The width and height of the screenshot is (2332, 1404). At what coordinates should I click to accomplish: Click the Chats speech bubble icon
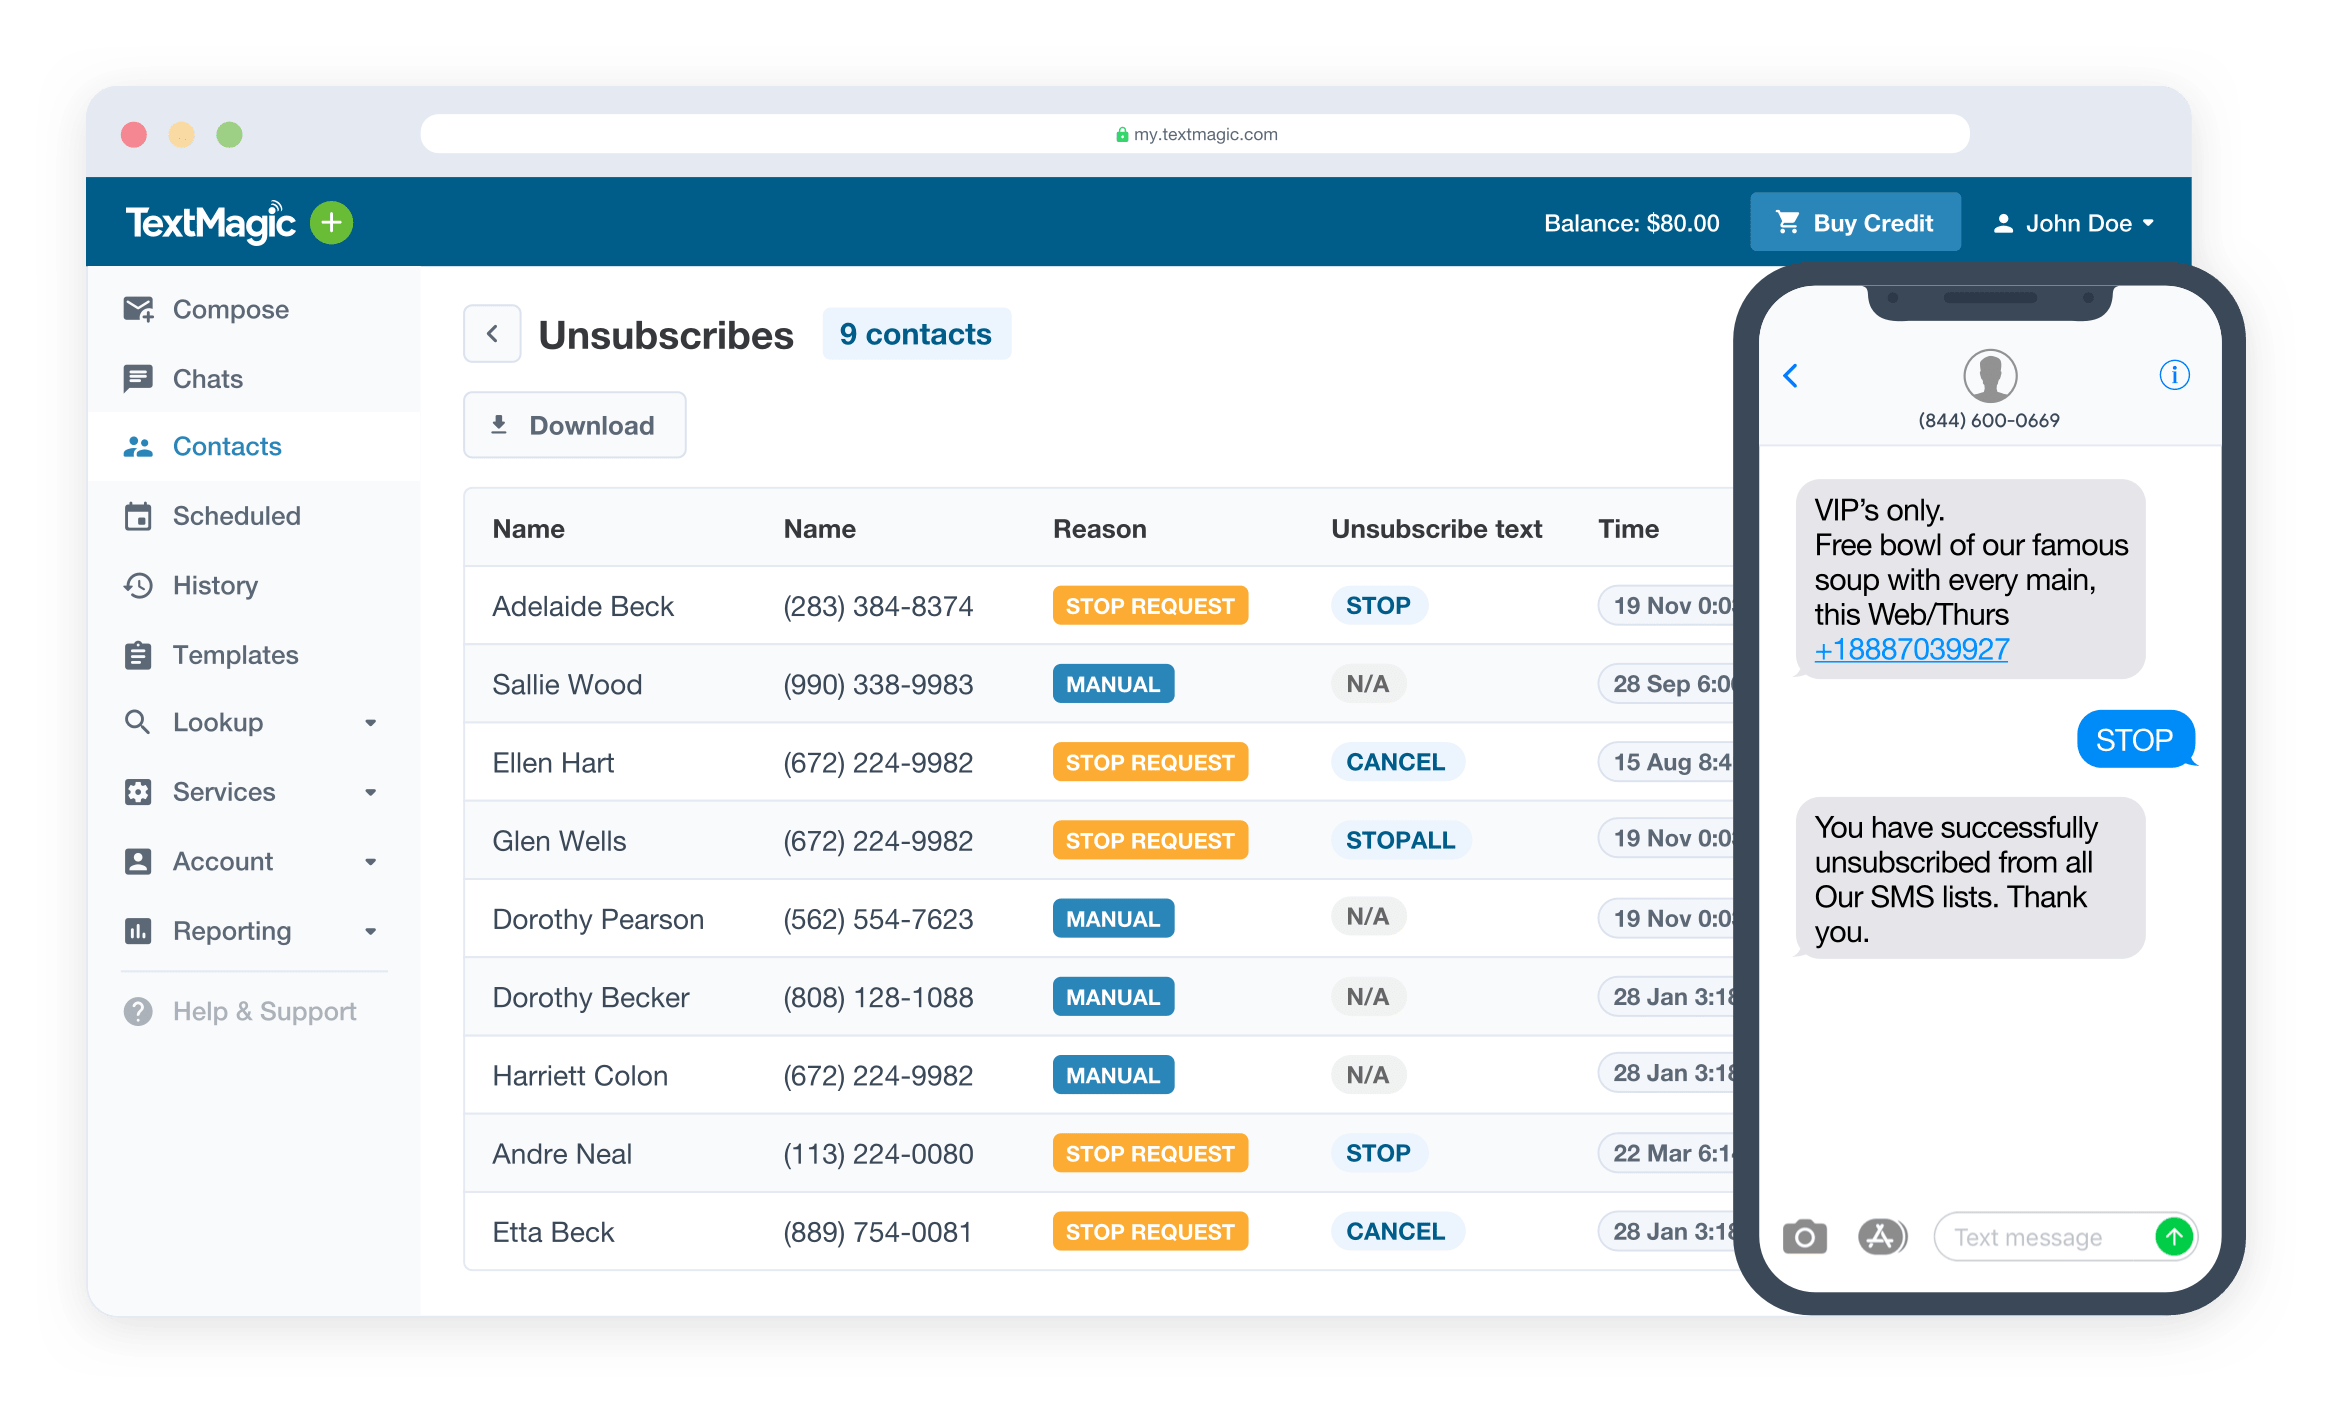(138, 378)
